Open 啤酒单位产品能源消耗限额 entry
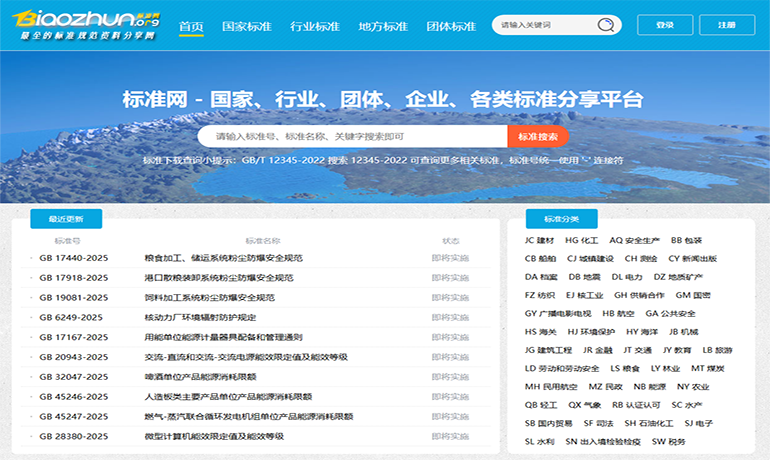 pos(200,377)
